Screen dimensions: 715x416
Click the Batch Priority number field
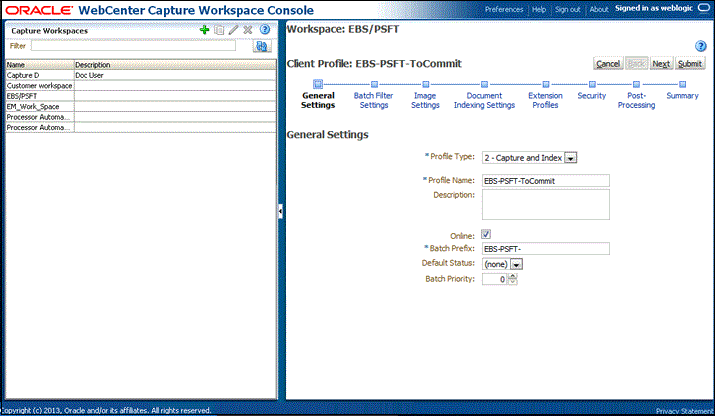coord(495,279)
